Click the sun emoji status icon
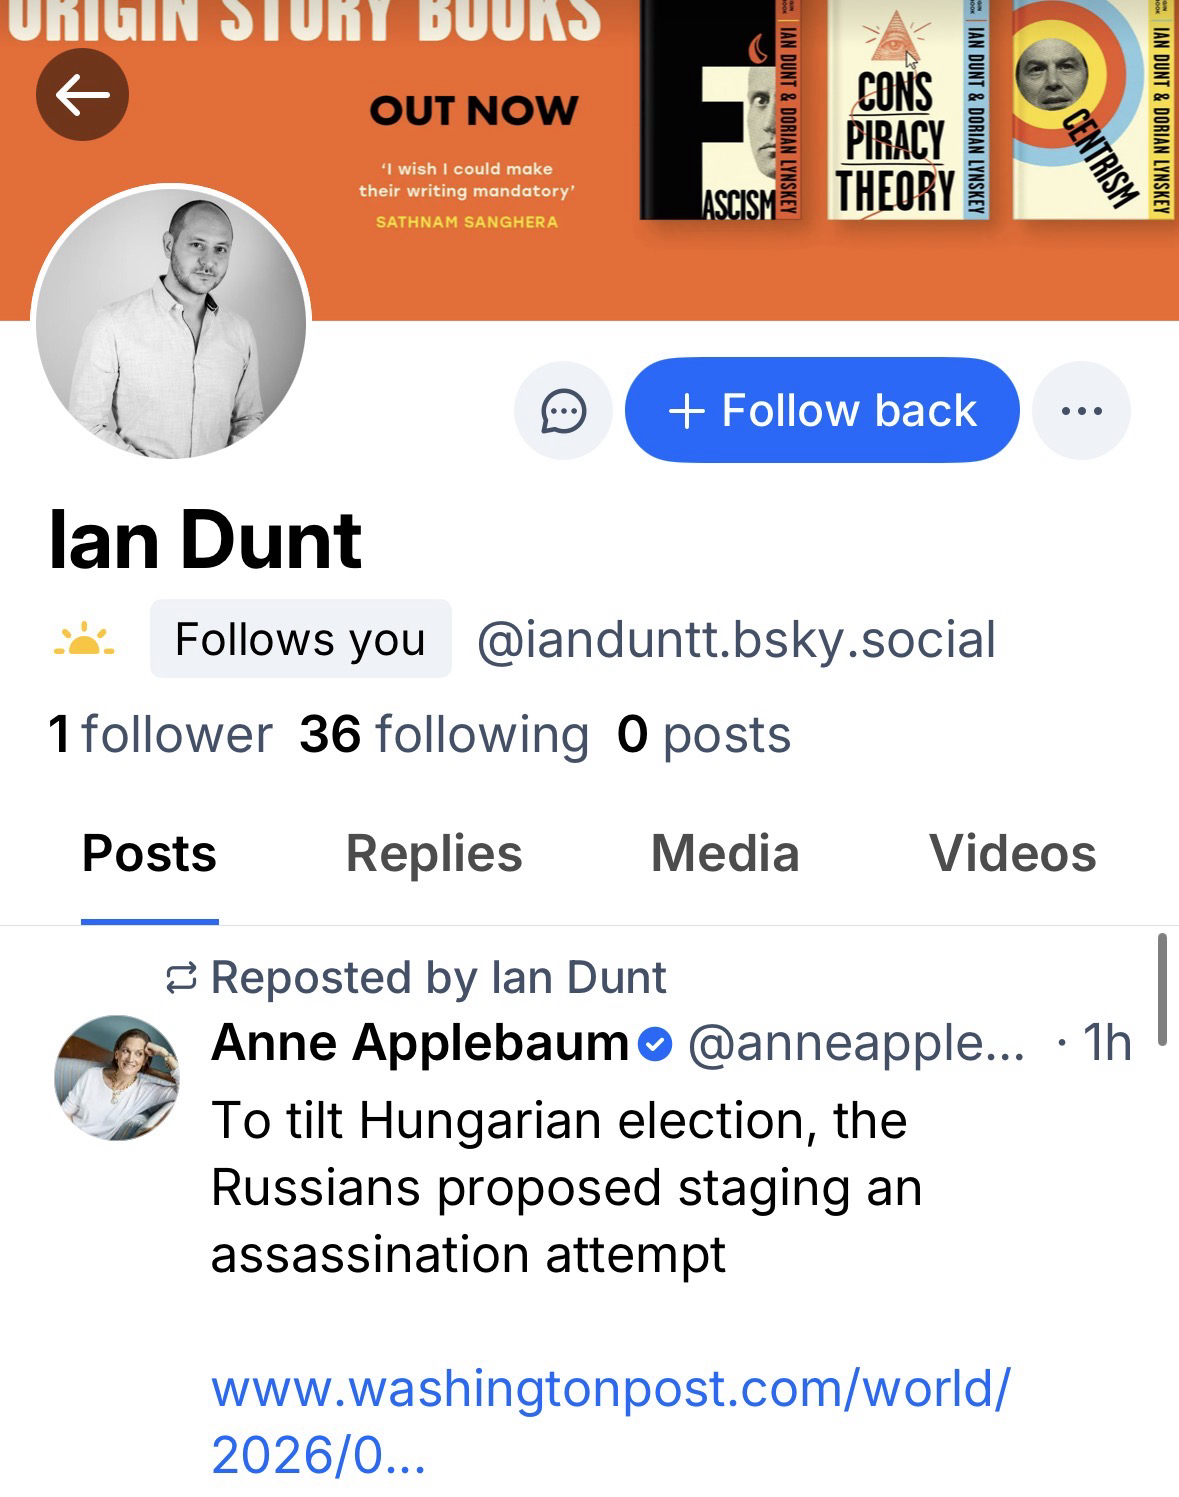1179x1497 pixels. [83, 639]
